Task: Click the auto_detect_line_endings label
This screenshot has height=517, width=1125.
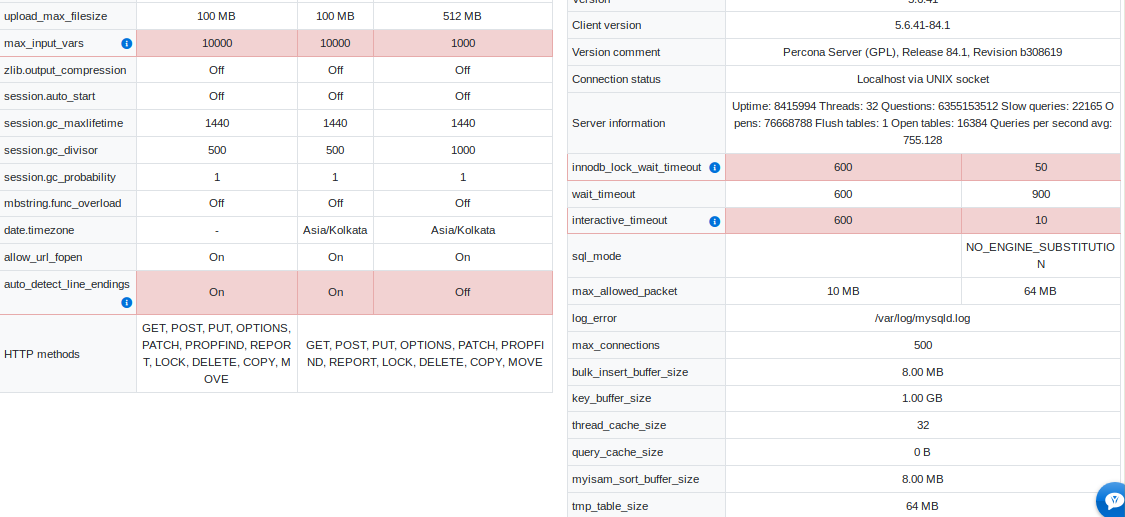Action: (67, 284)
